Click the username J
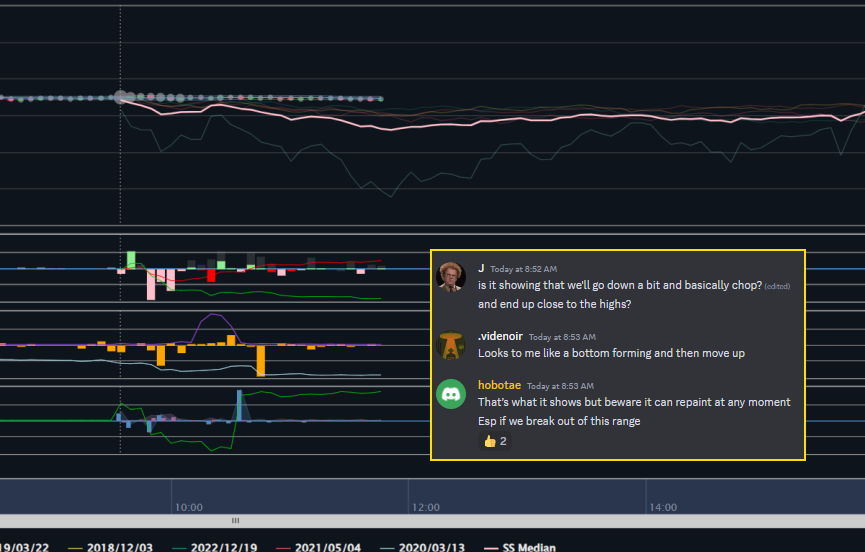The image size is (865, 552). [481, 269]
